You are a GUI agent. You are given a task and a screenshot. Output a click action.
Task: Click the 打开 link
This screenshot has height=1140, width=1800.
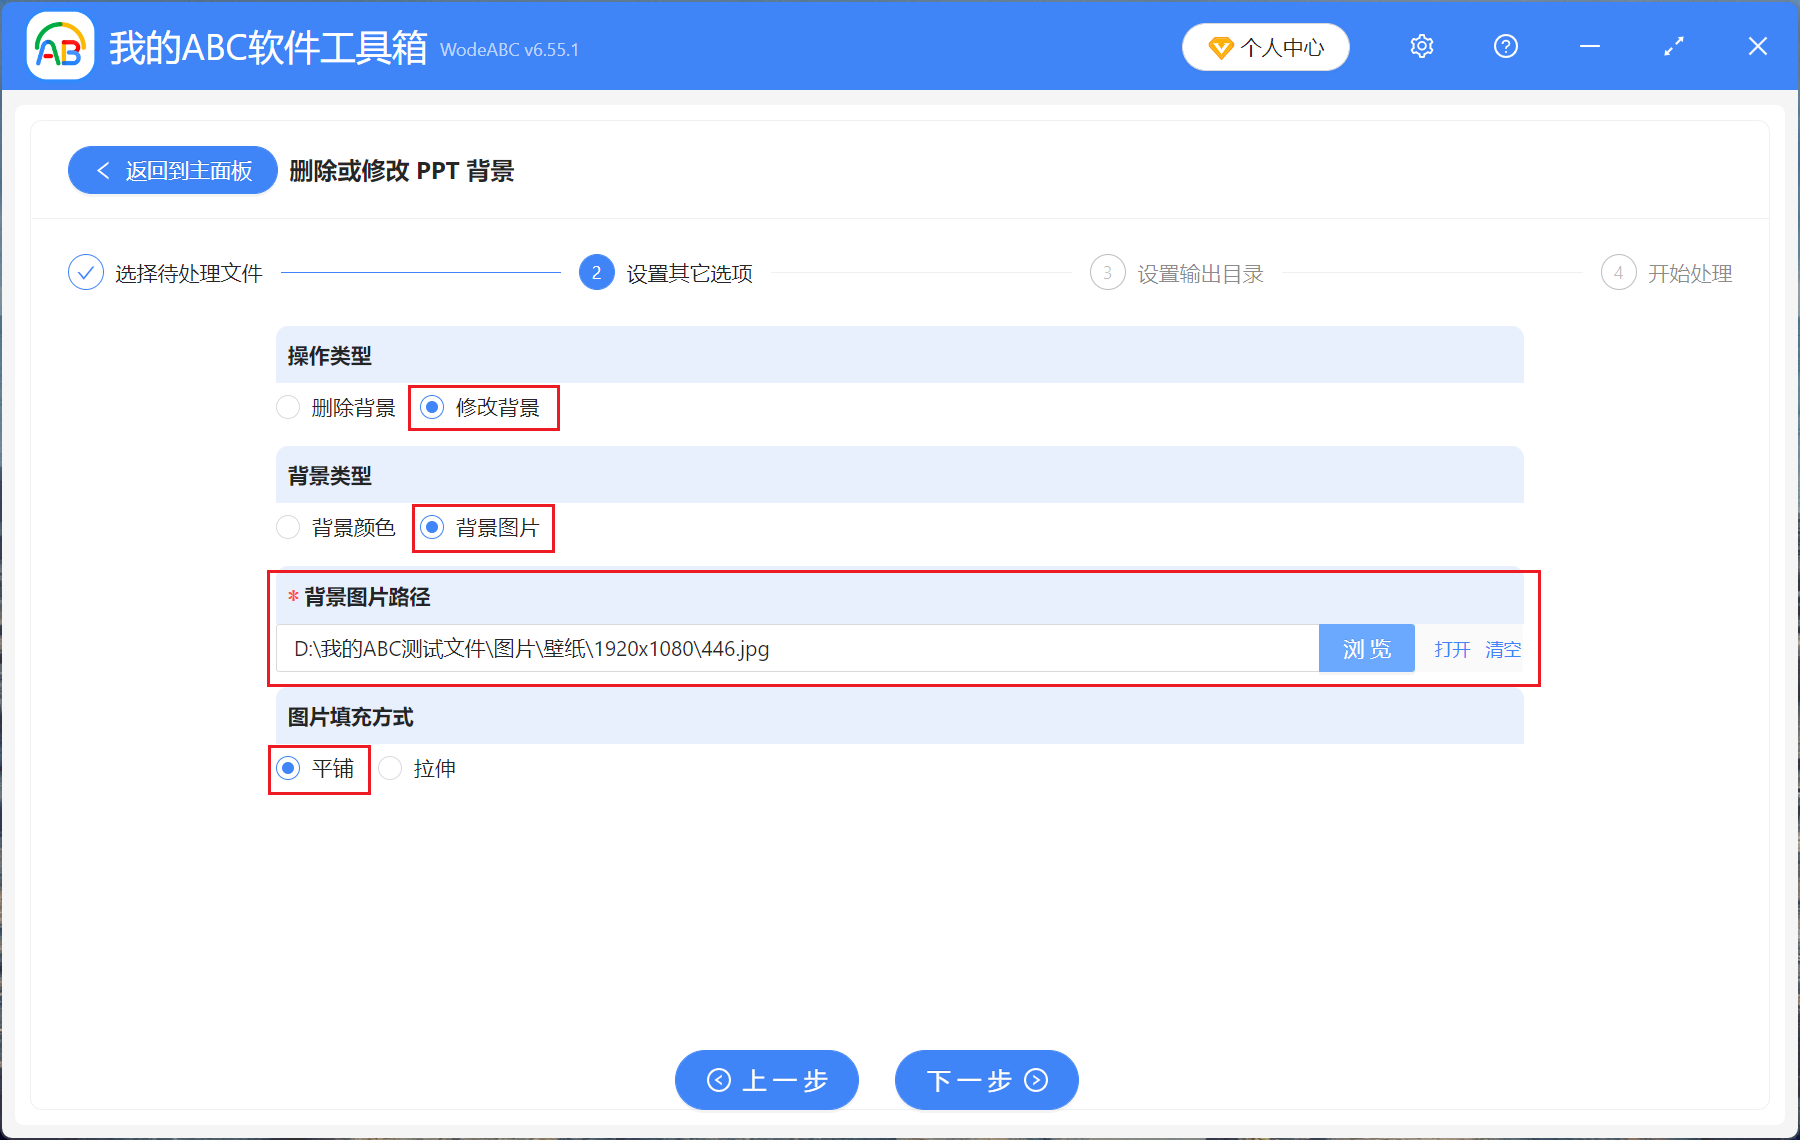pyautogui.click(x=1451, y=648)
